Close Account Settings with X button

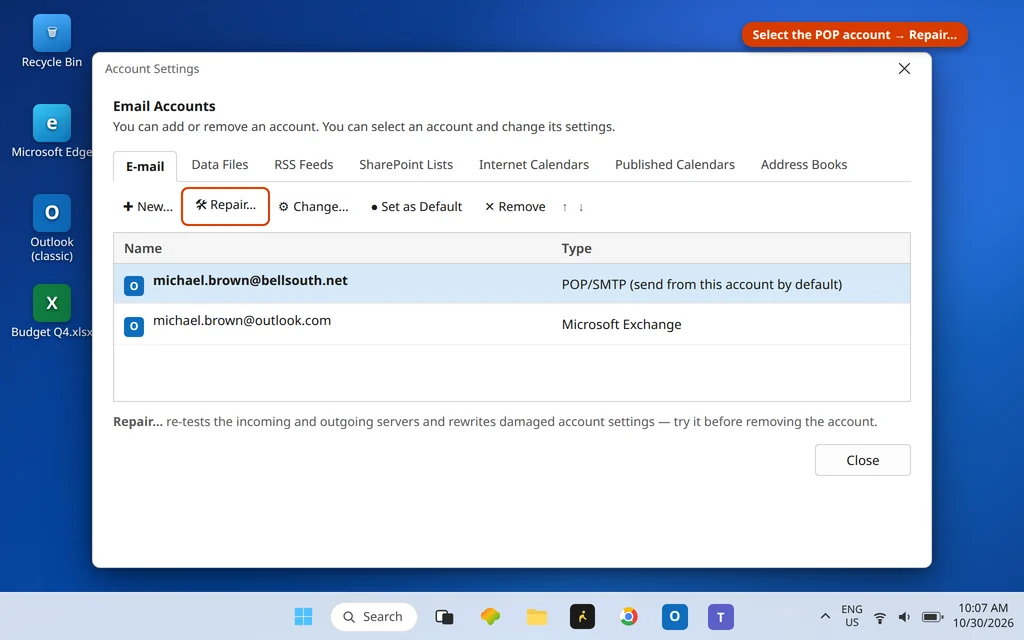(x=904, y=69)
